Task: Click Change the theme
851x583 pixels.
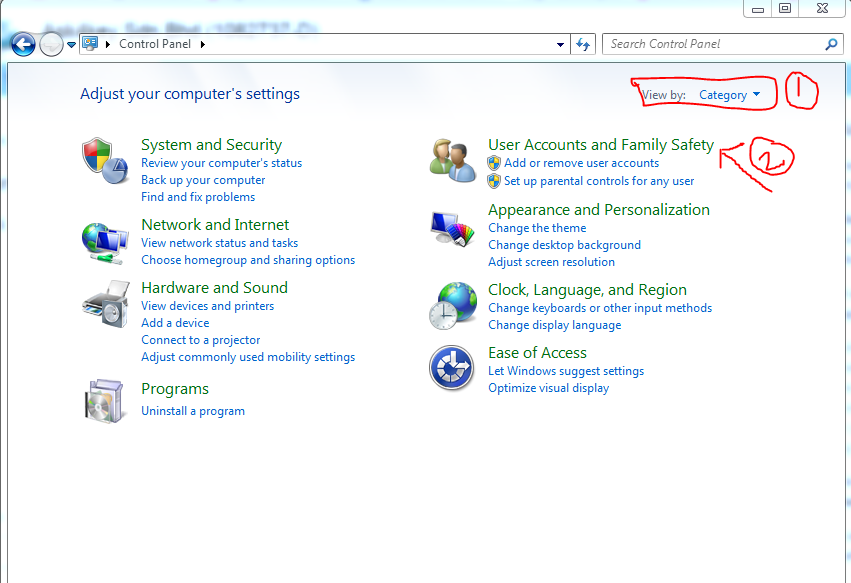Action: (x=537, y=228)
